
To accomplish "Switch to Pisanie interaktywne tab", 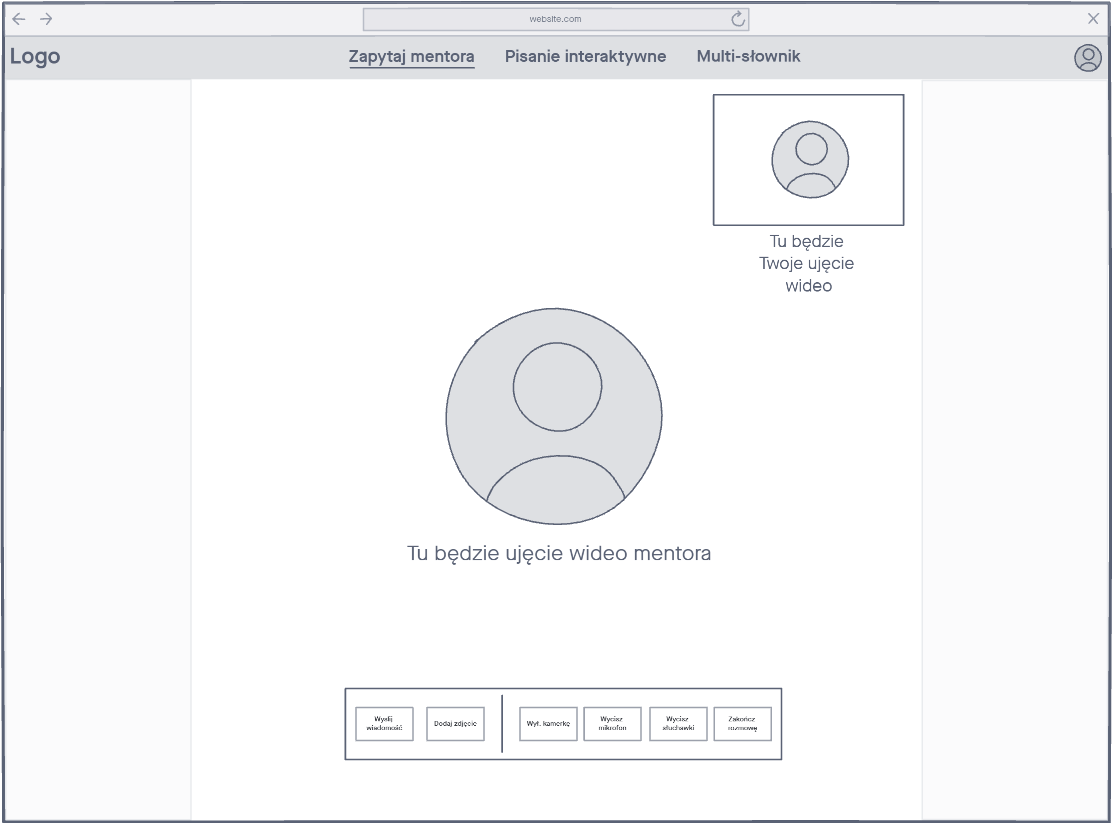I will coord(585,57).
